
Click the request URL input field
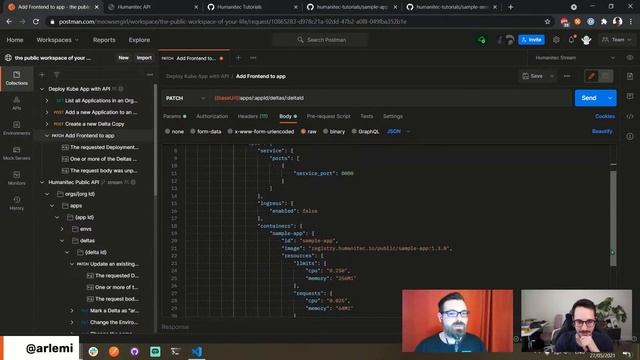pyautogui.click(x=391, y=98)
